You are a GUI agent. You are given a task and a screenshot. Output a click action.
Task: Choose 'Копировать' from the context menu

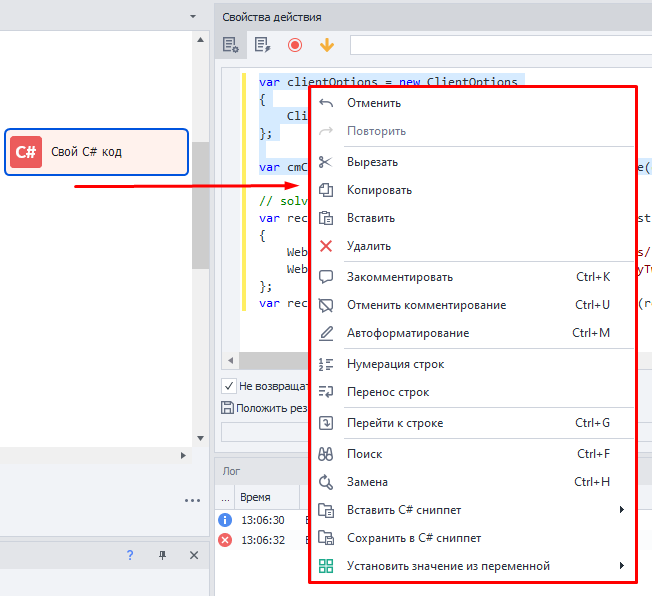[x=379, y=190]
